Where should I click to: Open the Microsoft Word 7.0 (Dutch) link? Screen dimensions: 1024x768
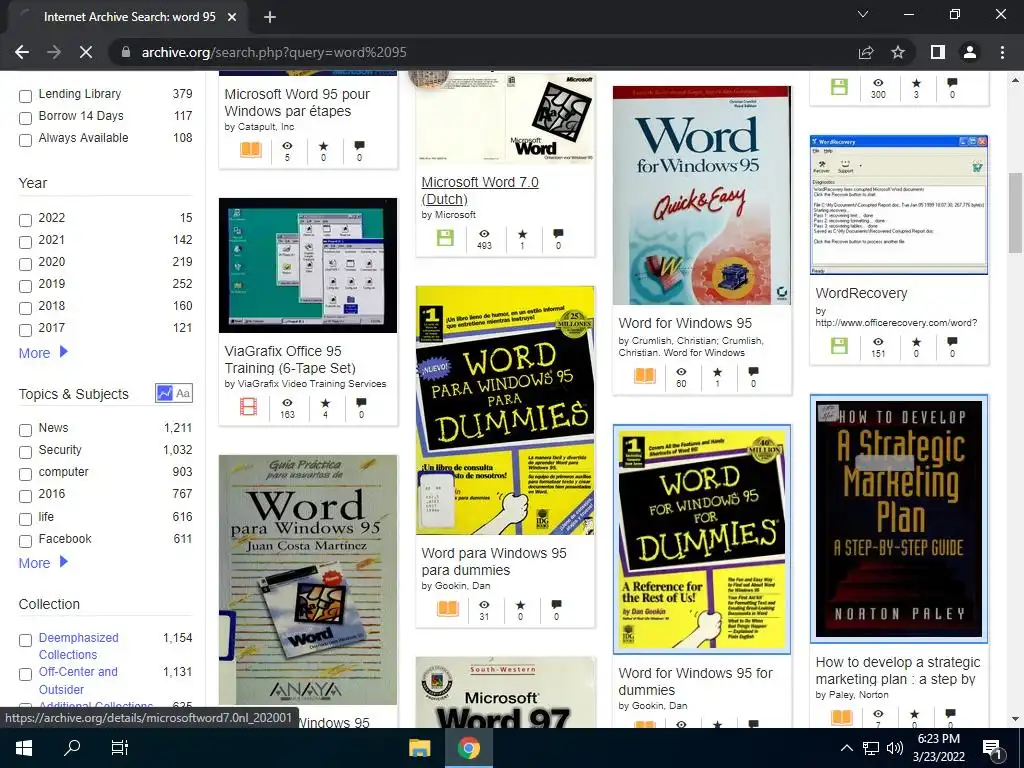coord(480,191)
